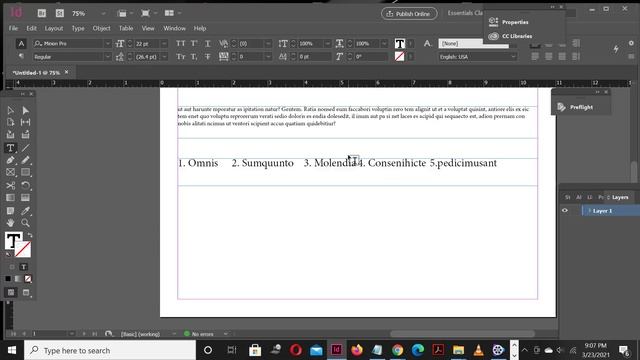The width and height of the screenshot is (640, 360).
Task: Switch to Paragraph Formatting Controls
Action: pos(21,57)
